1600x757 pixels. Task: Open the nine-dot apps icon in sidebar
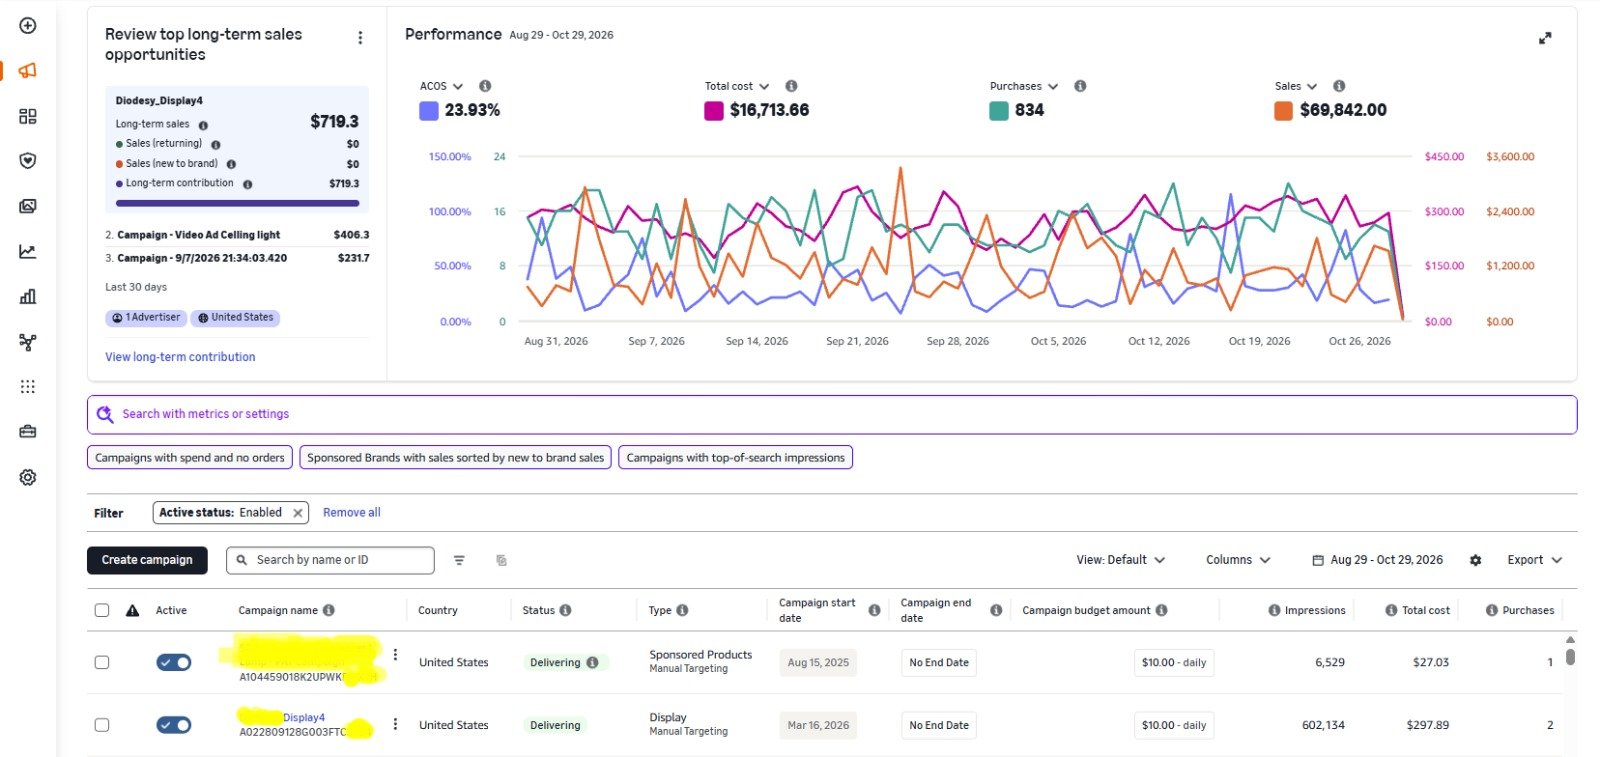28,387
